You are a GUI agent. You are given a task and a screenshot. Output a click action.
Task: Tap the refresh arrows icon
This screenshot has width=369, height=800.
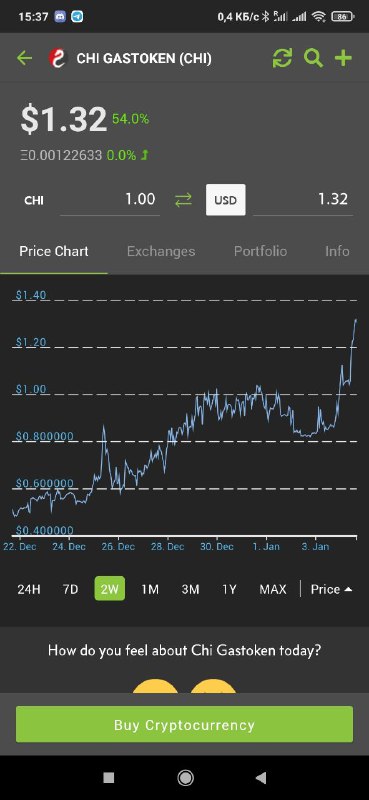pyautogui.click(x=282, y=58)
